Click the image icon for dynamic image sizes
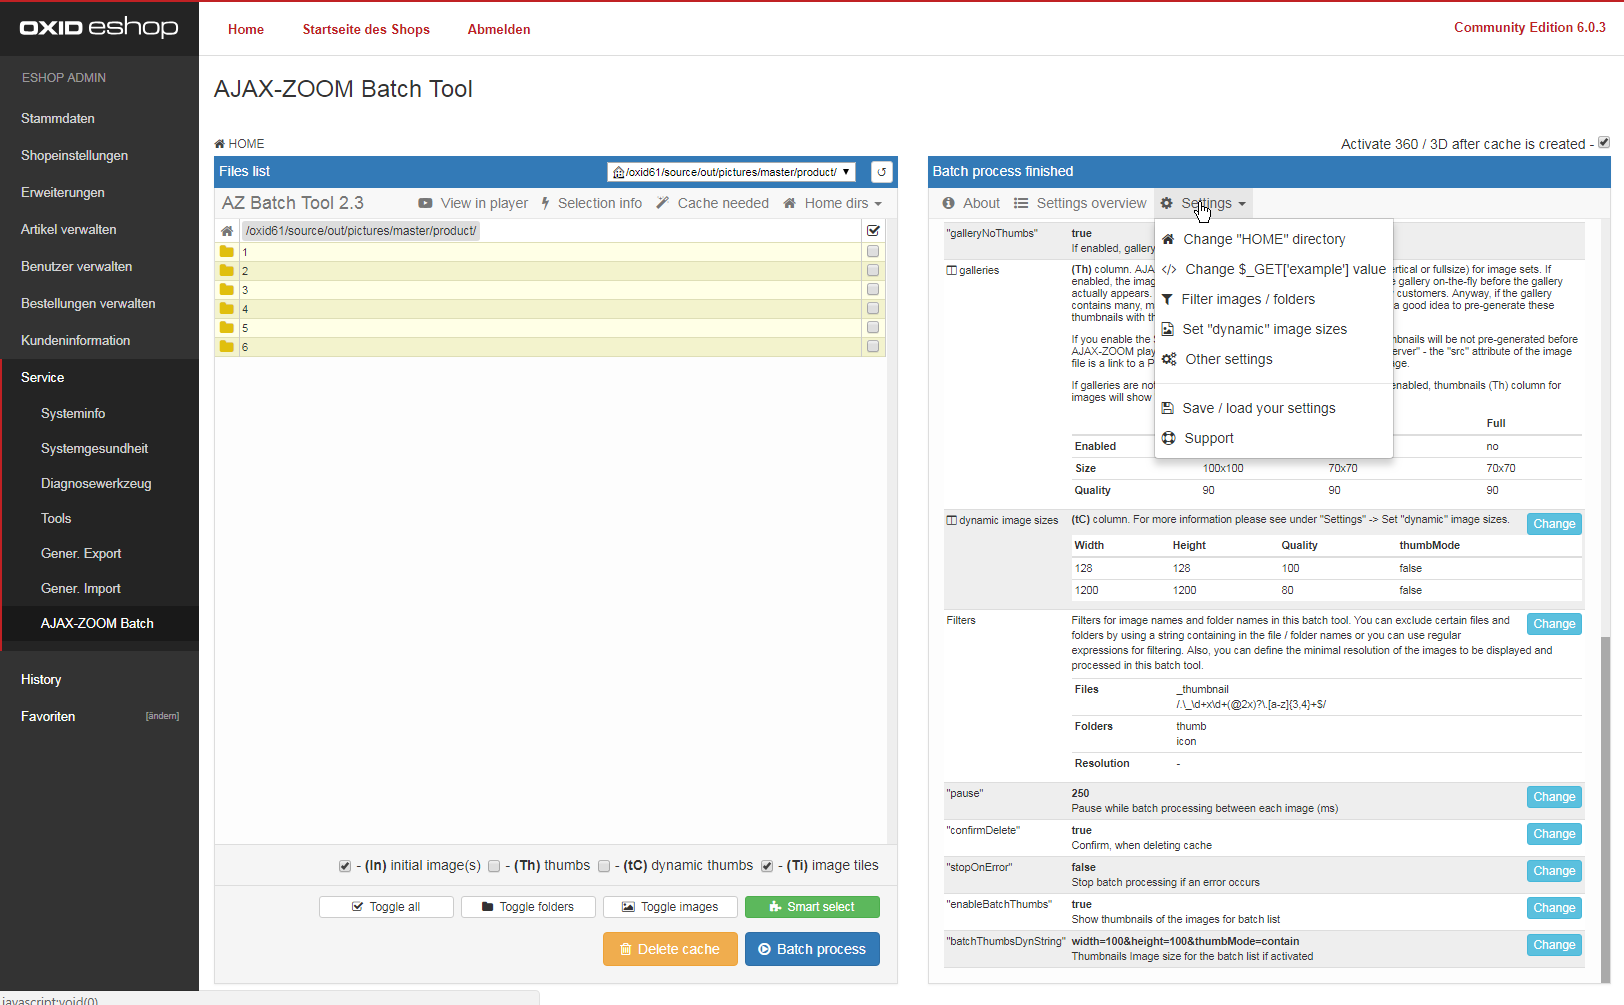 [1167, 329]
